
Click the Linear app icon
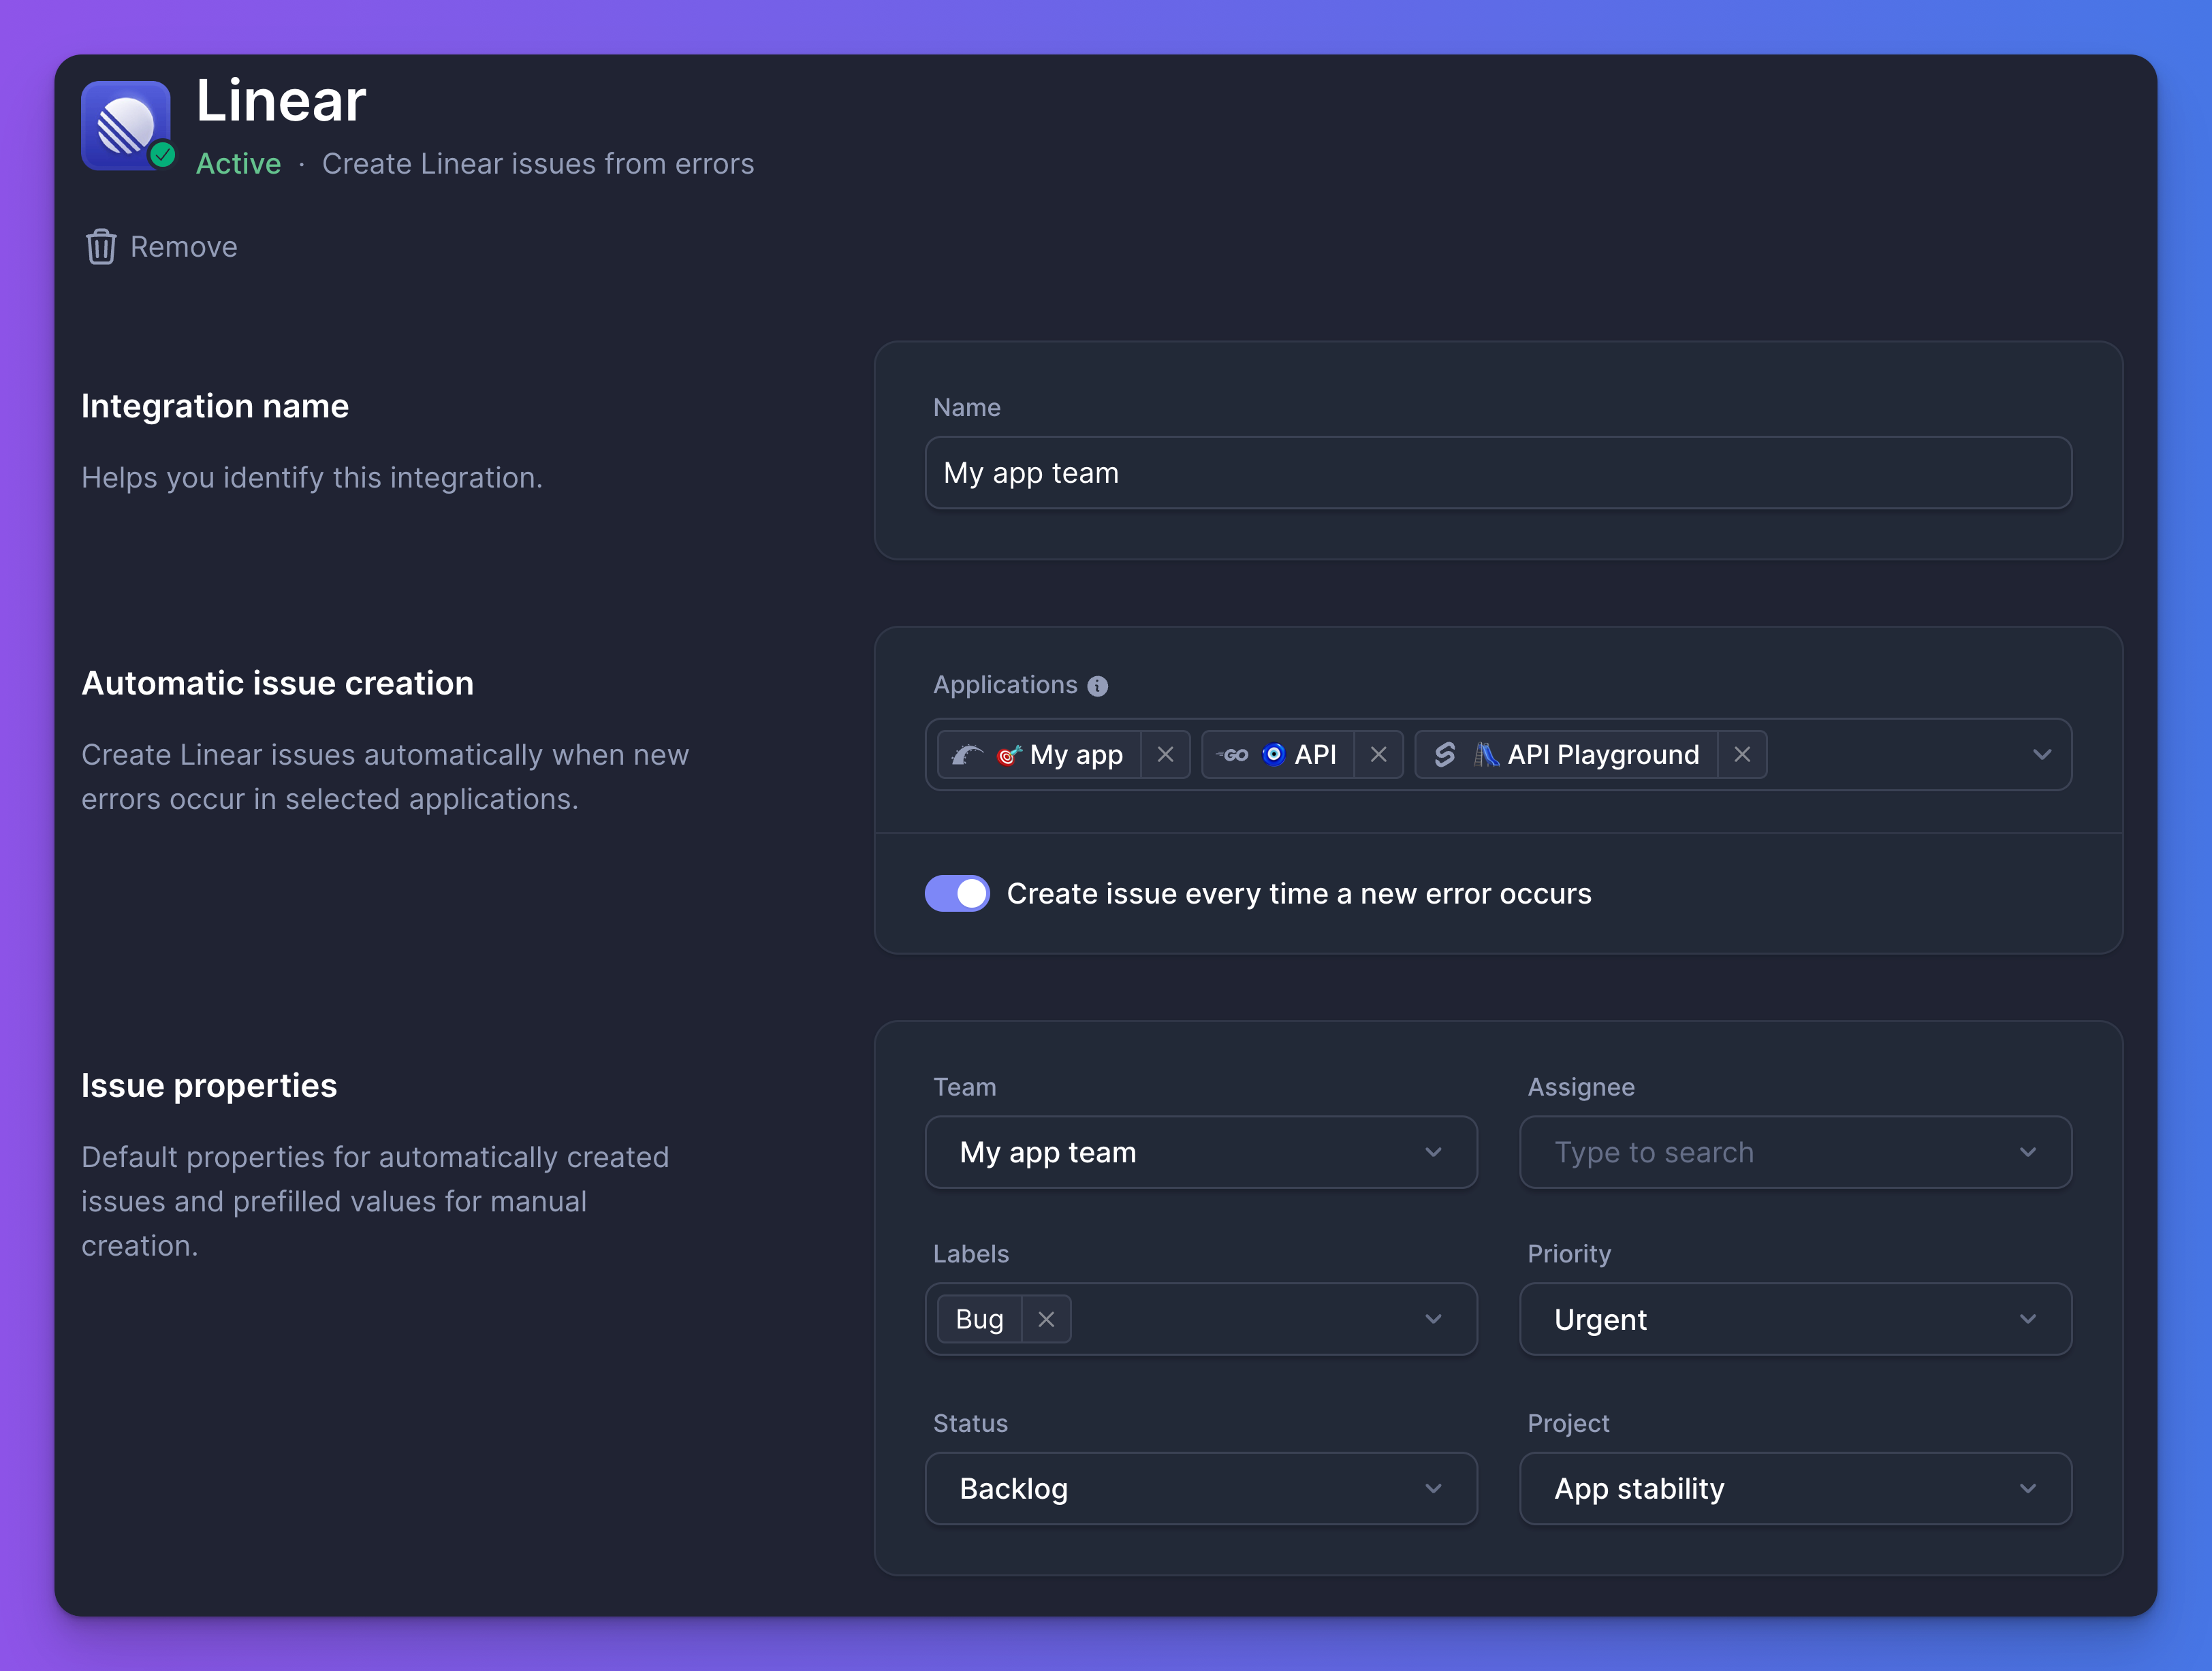[126, 125]
